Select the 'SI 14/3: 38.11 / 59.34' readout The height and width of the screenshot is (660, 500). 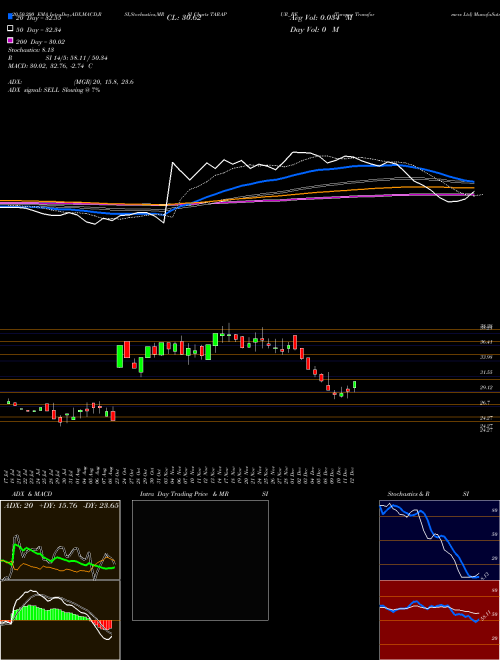coord(77,58)
